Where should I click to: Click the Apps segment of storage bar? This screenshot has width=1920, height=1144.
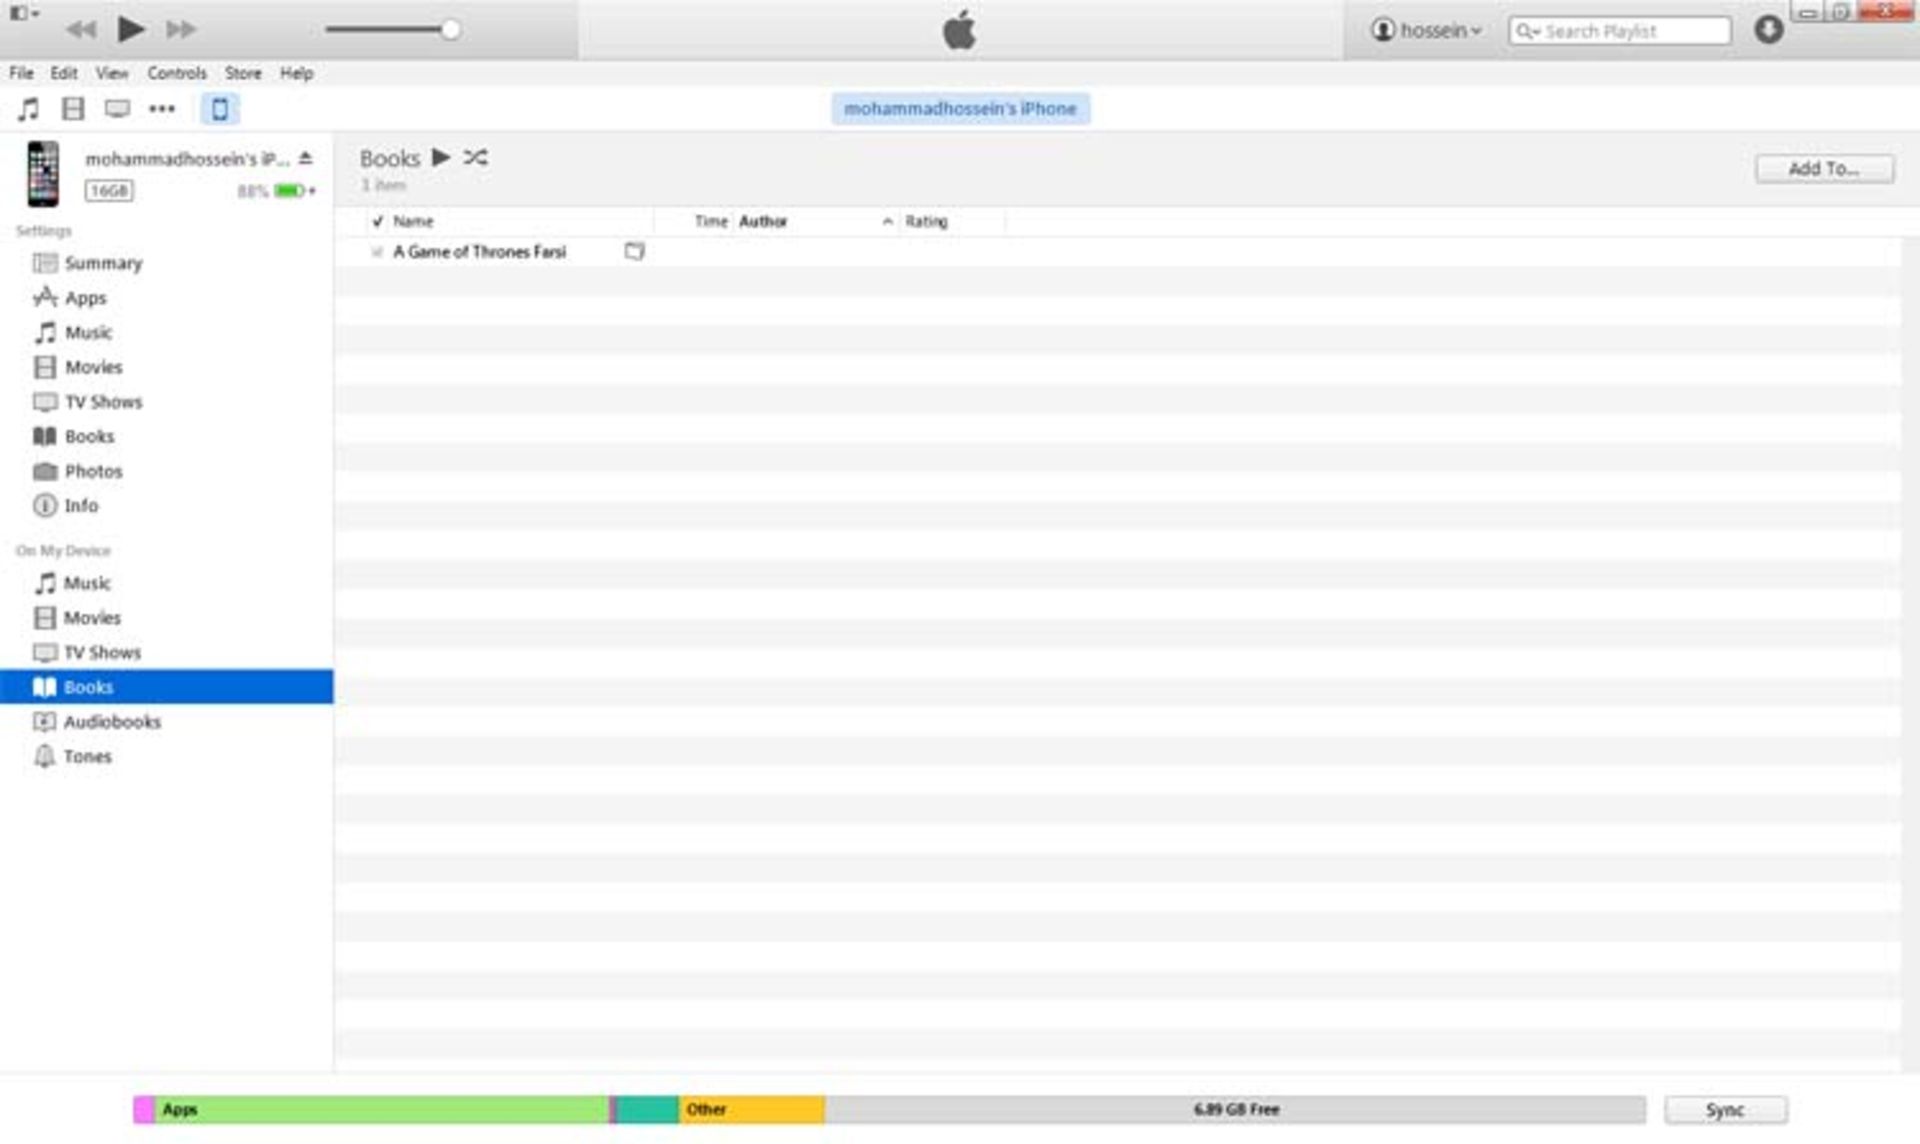381,1109
